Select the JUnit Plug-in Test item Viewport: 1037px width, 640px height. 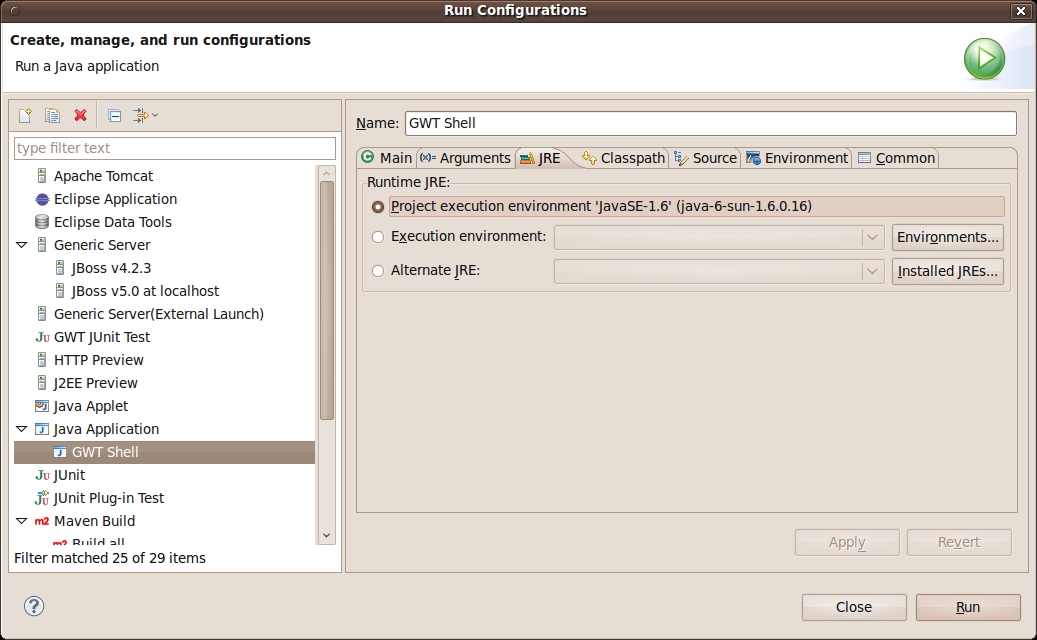point(108,498)
